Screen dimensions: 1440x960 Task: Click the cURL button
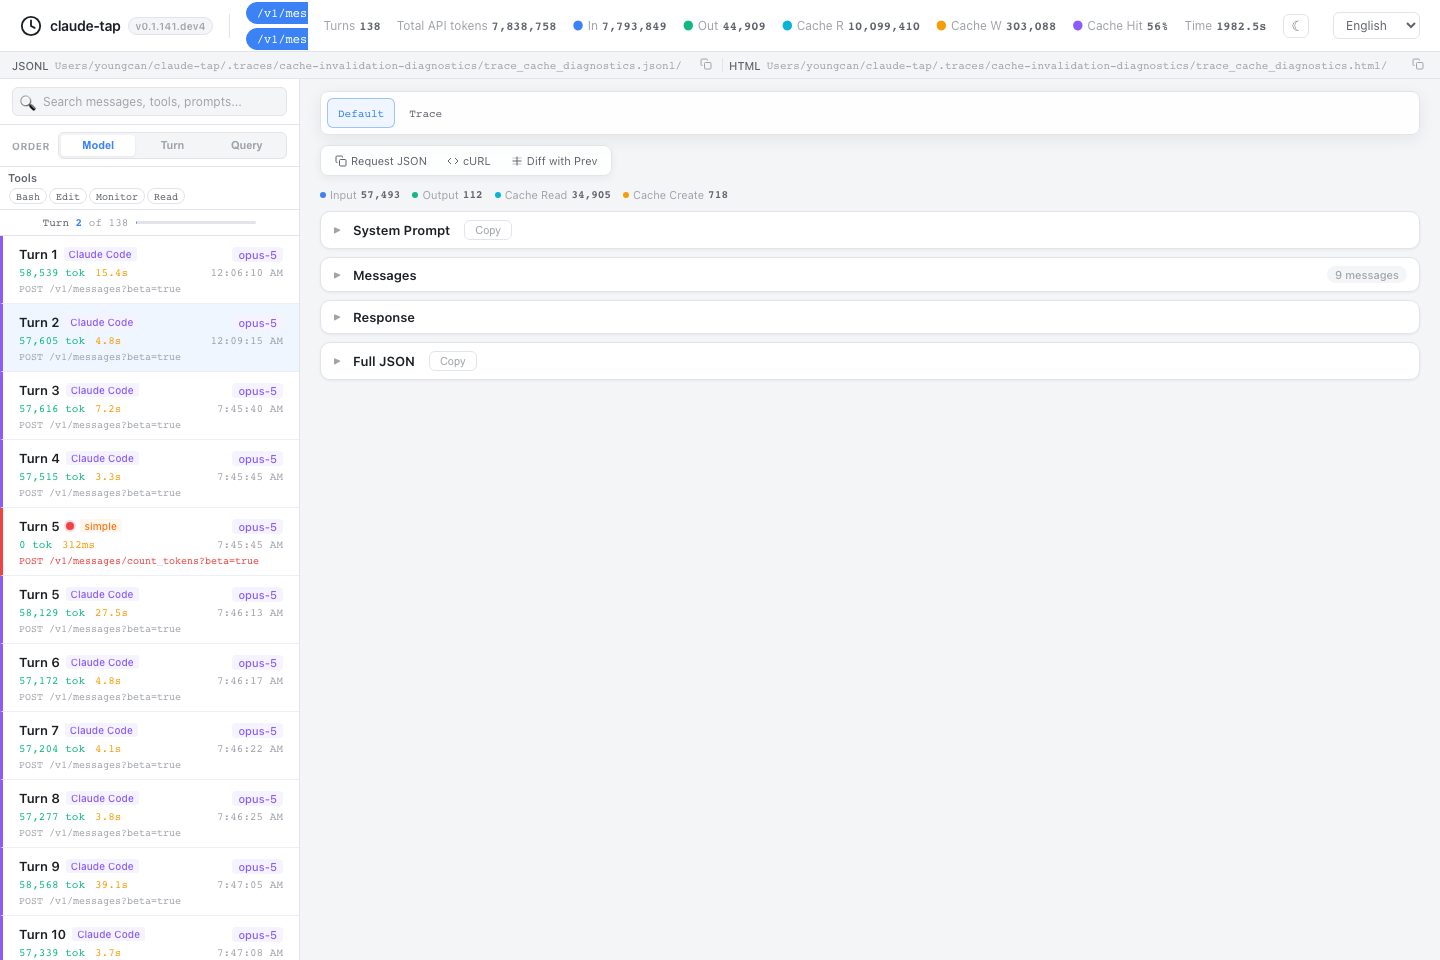469,161
